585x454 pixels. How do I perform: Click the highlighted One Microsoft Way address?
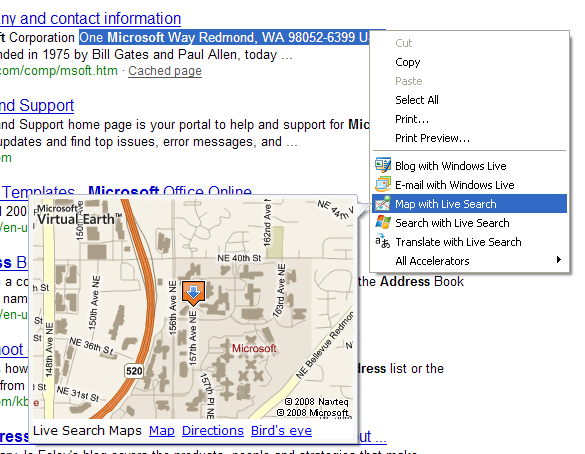(225, 37)
